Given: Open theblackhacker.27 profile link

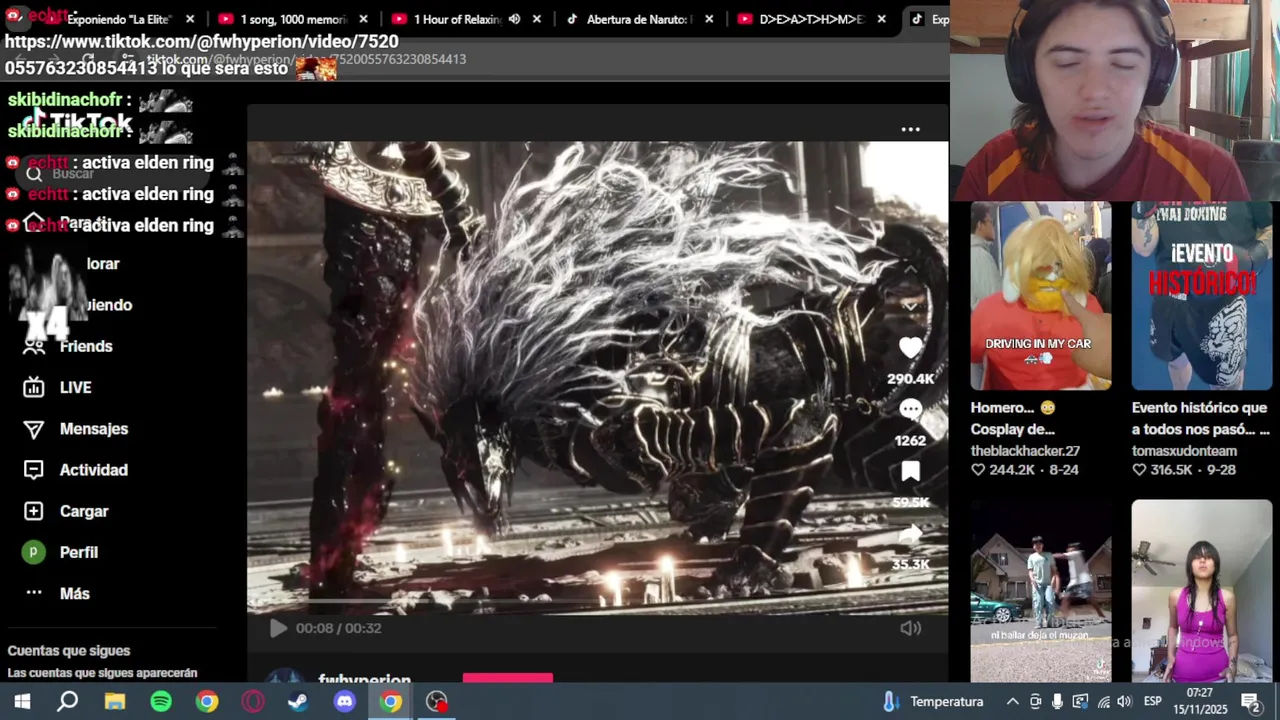Looking at the screenshot, I should [1025, 451].
